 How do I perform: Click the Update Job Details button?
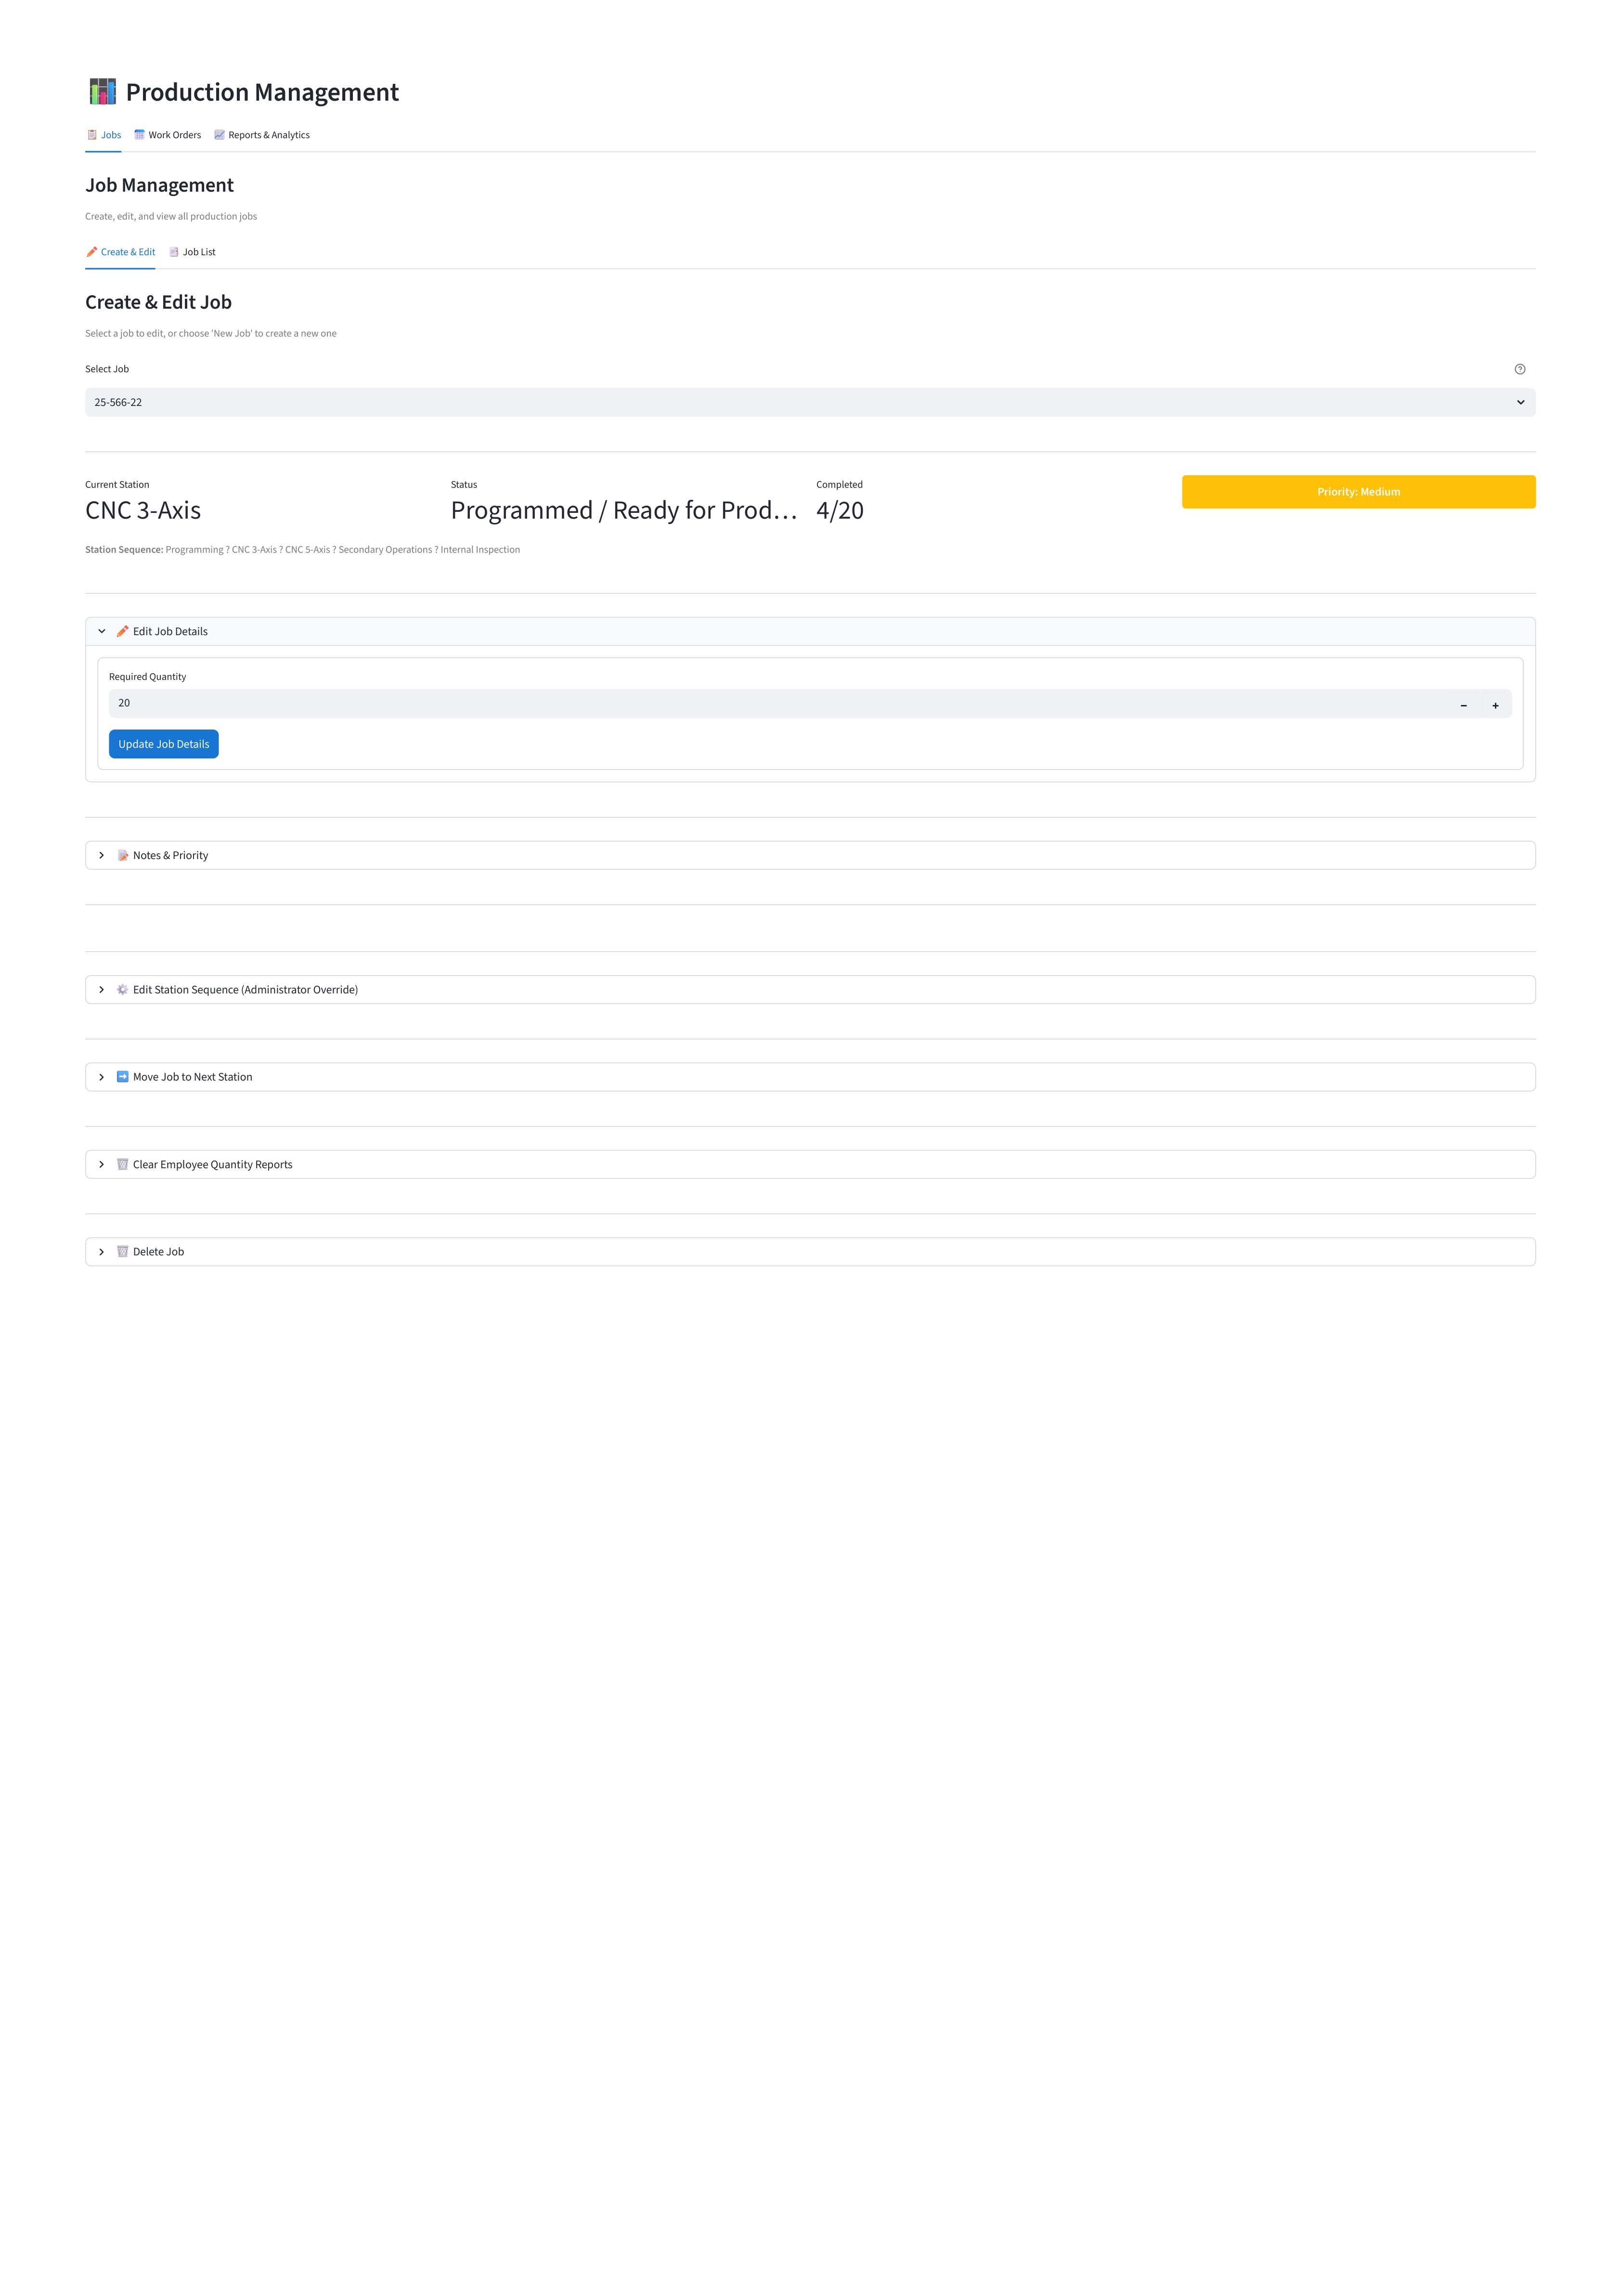pos(164,744)
